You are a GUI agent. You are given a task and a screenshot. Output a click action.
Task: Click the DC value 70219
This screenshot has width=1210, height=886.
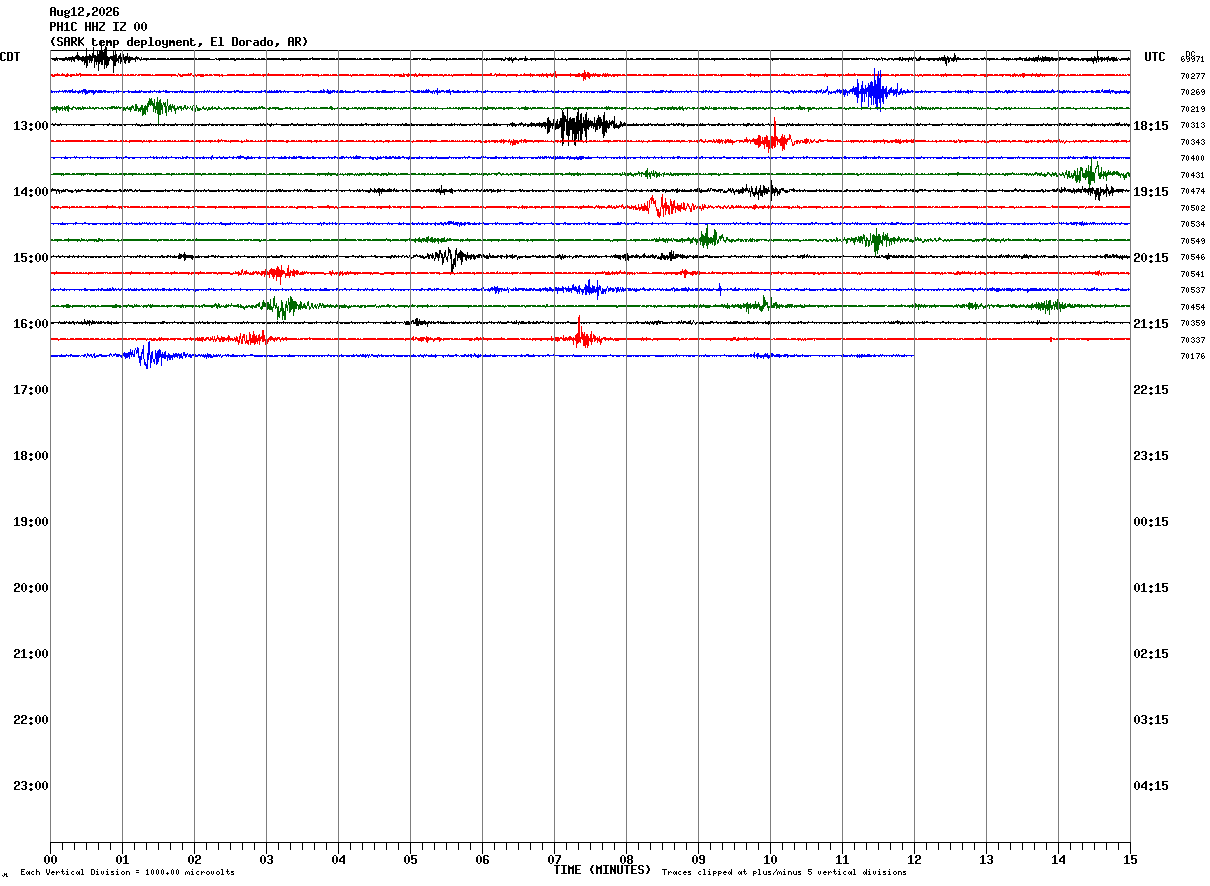point(1192,109)
